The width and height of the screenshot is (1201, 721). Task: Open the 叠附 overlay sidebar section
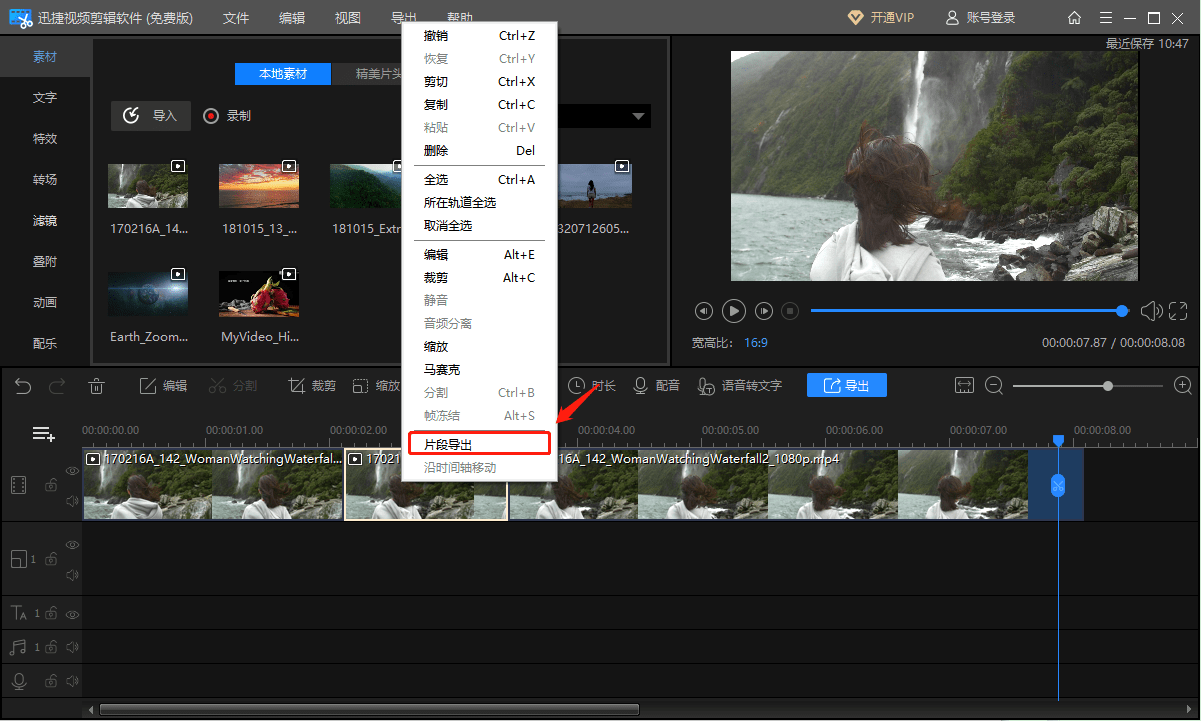coord(45,262)
